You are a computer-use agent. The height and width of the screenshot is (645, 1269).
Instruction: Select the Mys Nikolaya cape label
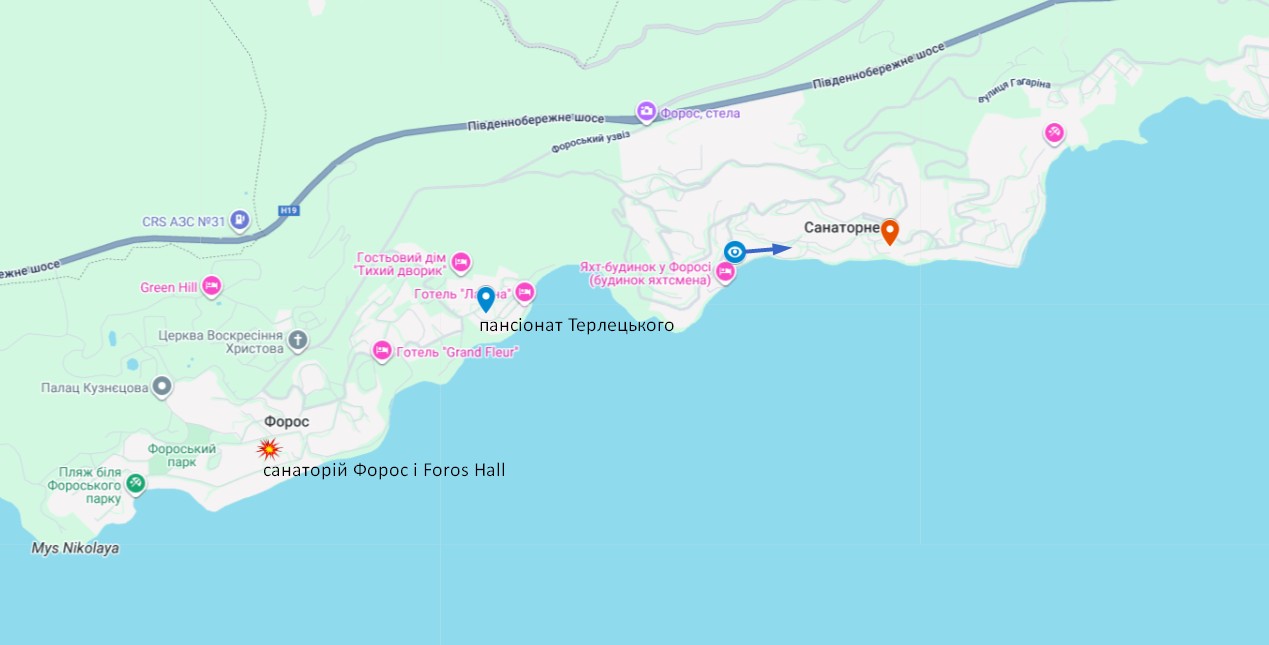(x=75, y=548)
